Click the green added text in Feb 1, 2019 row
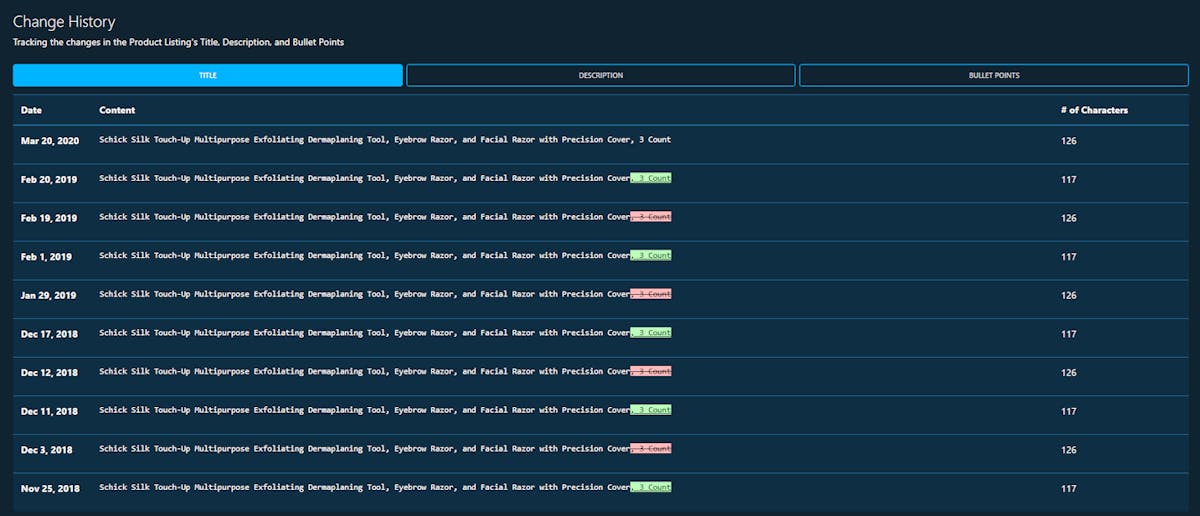This screenshot has width=1200, height=516. [x=651, y=255]
